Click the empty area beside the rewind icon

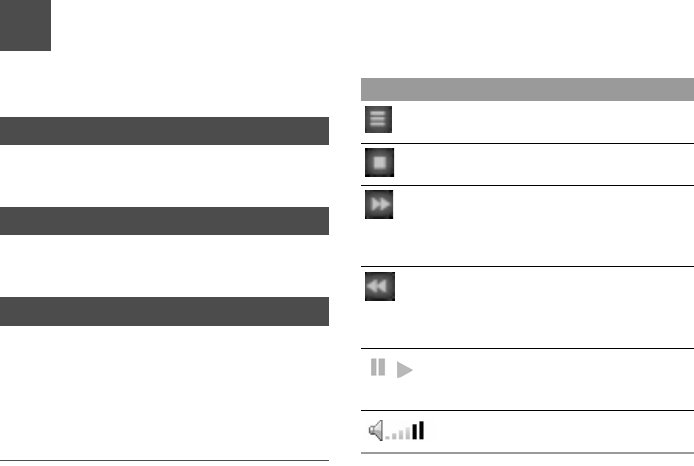click(544, 308)
